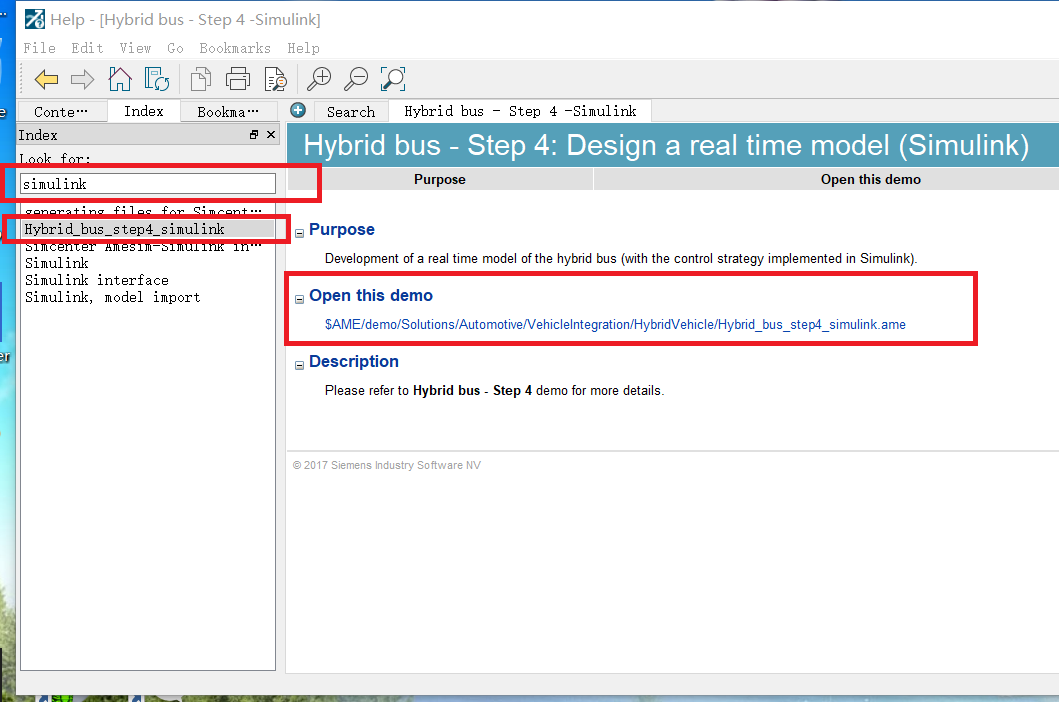1059x702 pixels.
Task: Go back with the yellow left arrow
Action: 47,80
